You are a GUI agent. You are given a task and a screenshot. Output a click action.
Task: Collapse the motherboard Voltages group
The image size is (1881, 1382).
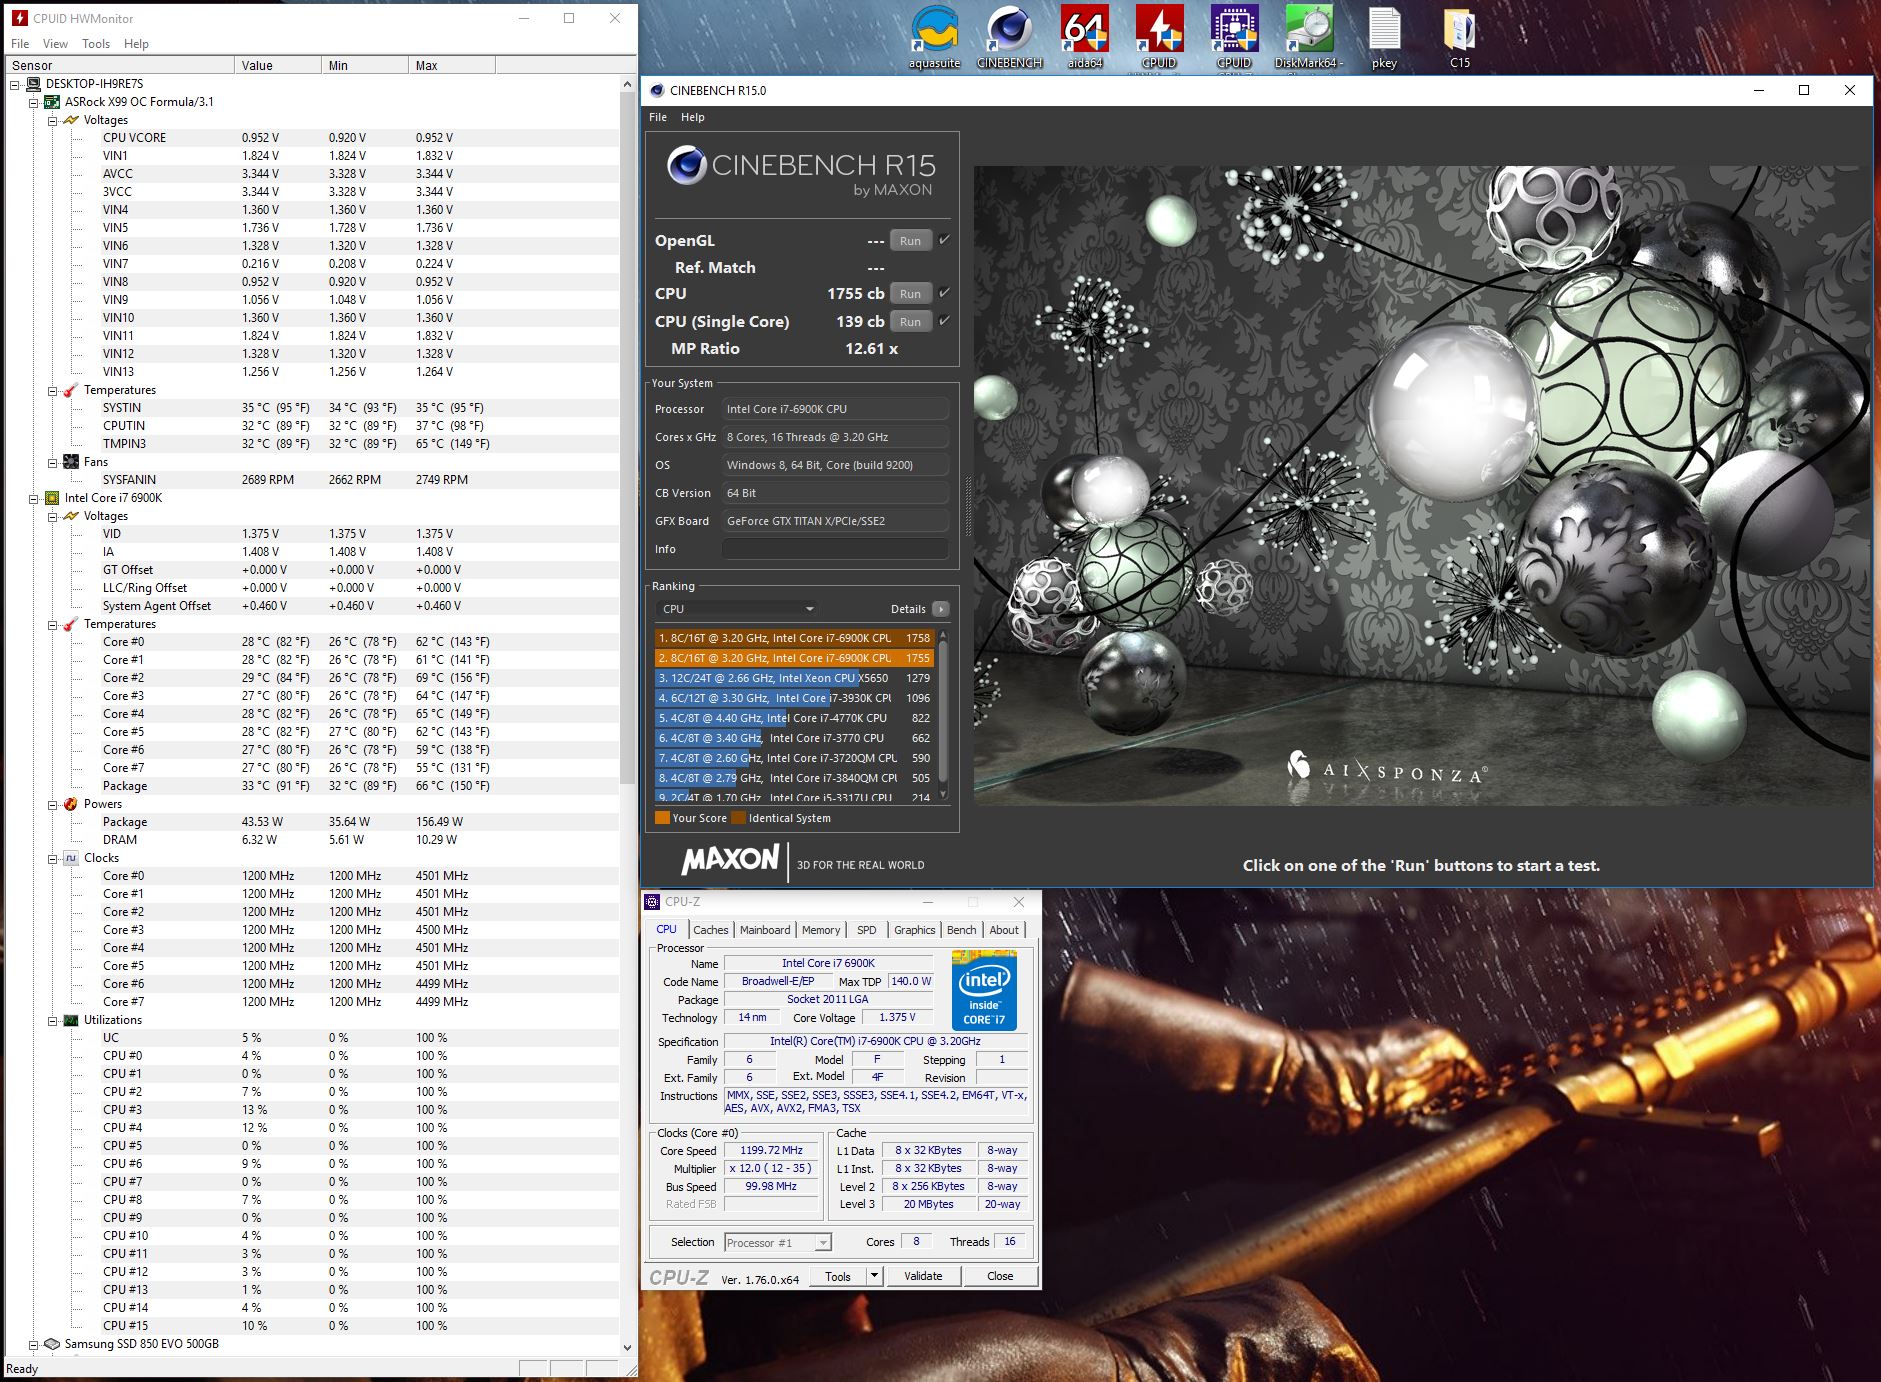(53, 120)
